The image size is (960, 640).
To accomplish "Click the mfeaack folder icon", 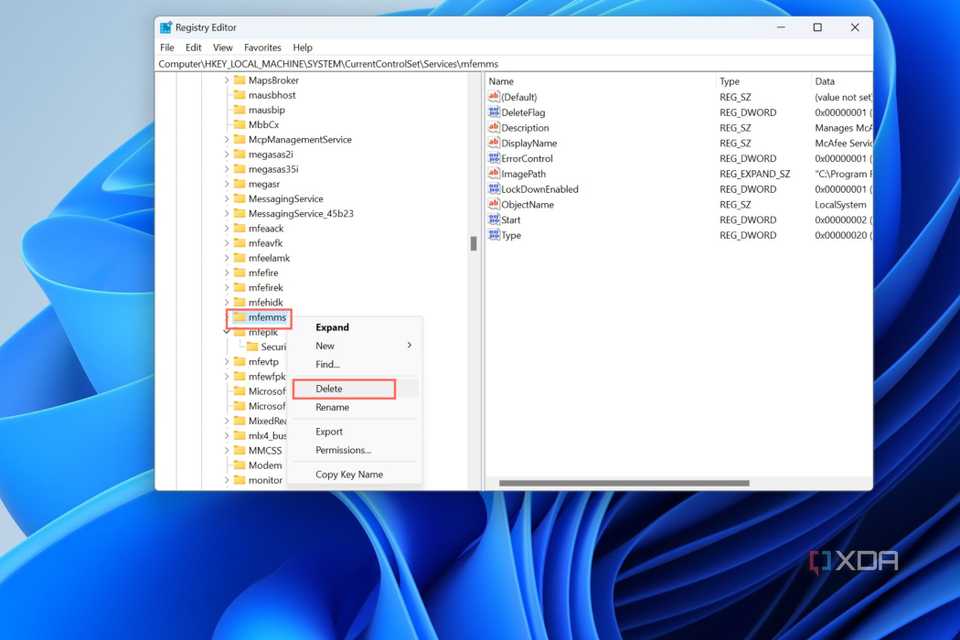I will tap(239, 228).
